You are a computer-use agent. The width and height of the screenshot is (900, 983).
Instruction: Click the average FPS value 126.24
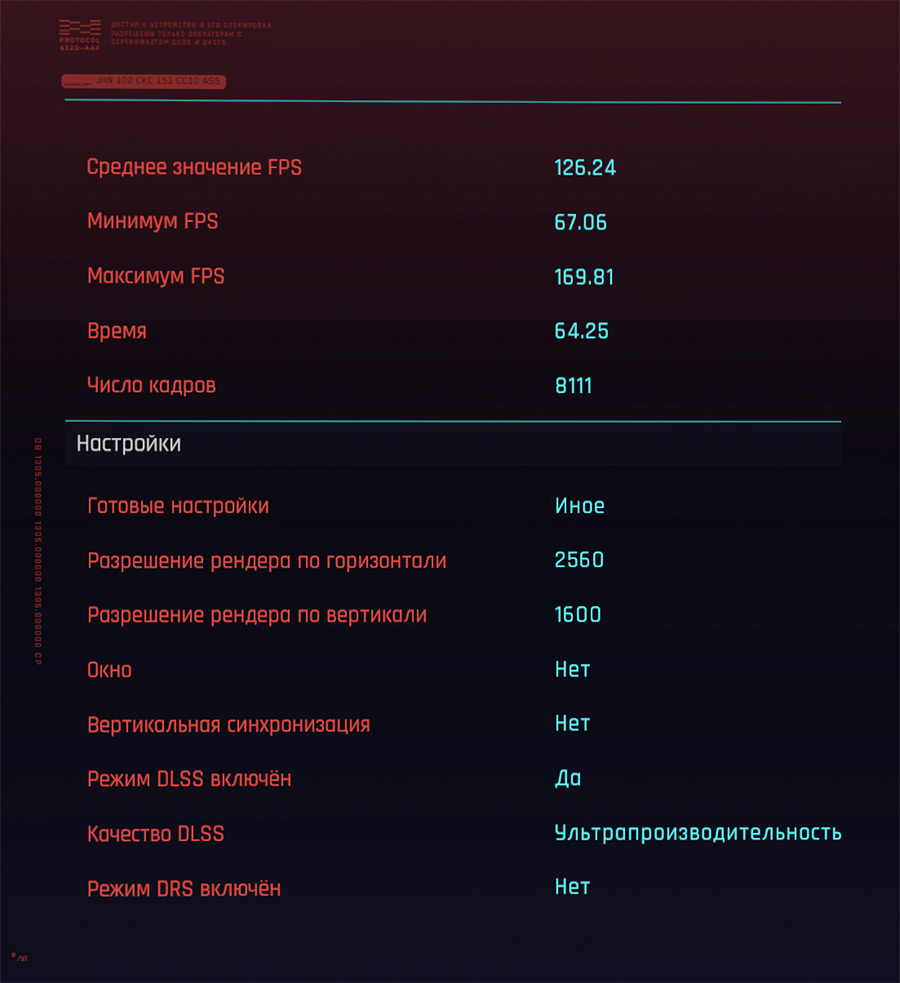coord(585,168)
